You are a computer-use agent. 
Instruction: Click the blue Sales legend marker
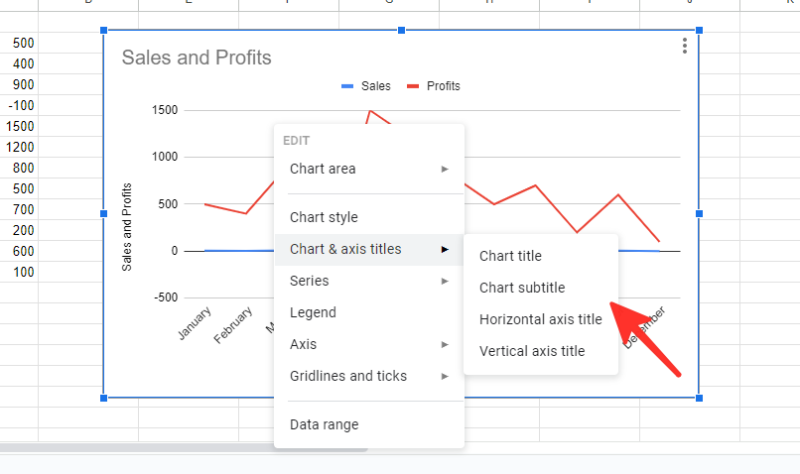347,87
